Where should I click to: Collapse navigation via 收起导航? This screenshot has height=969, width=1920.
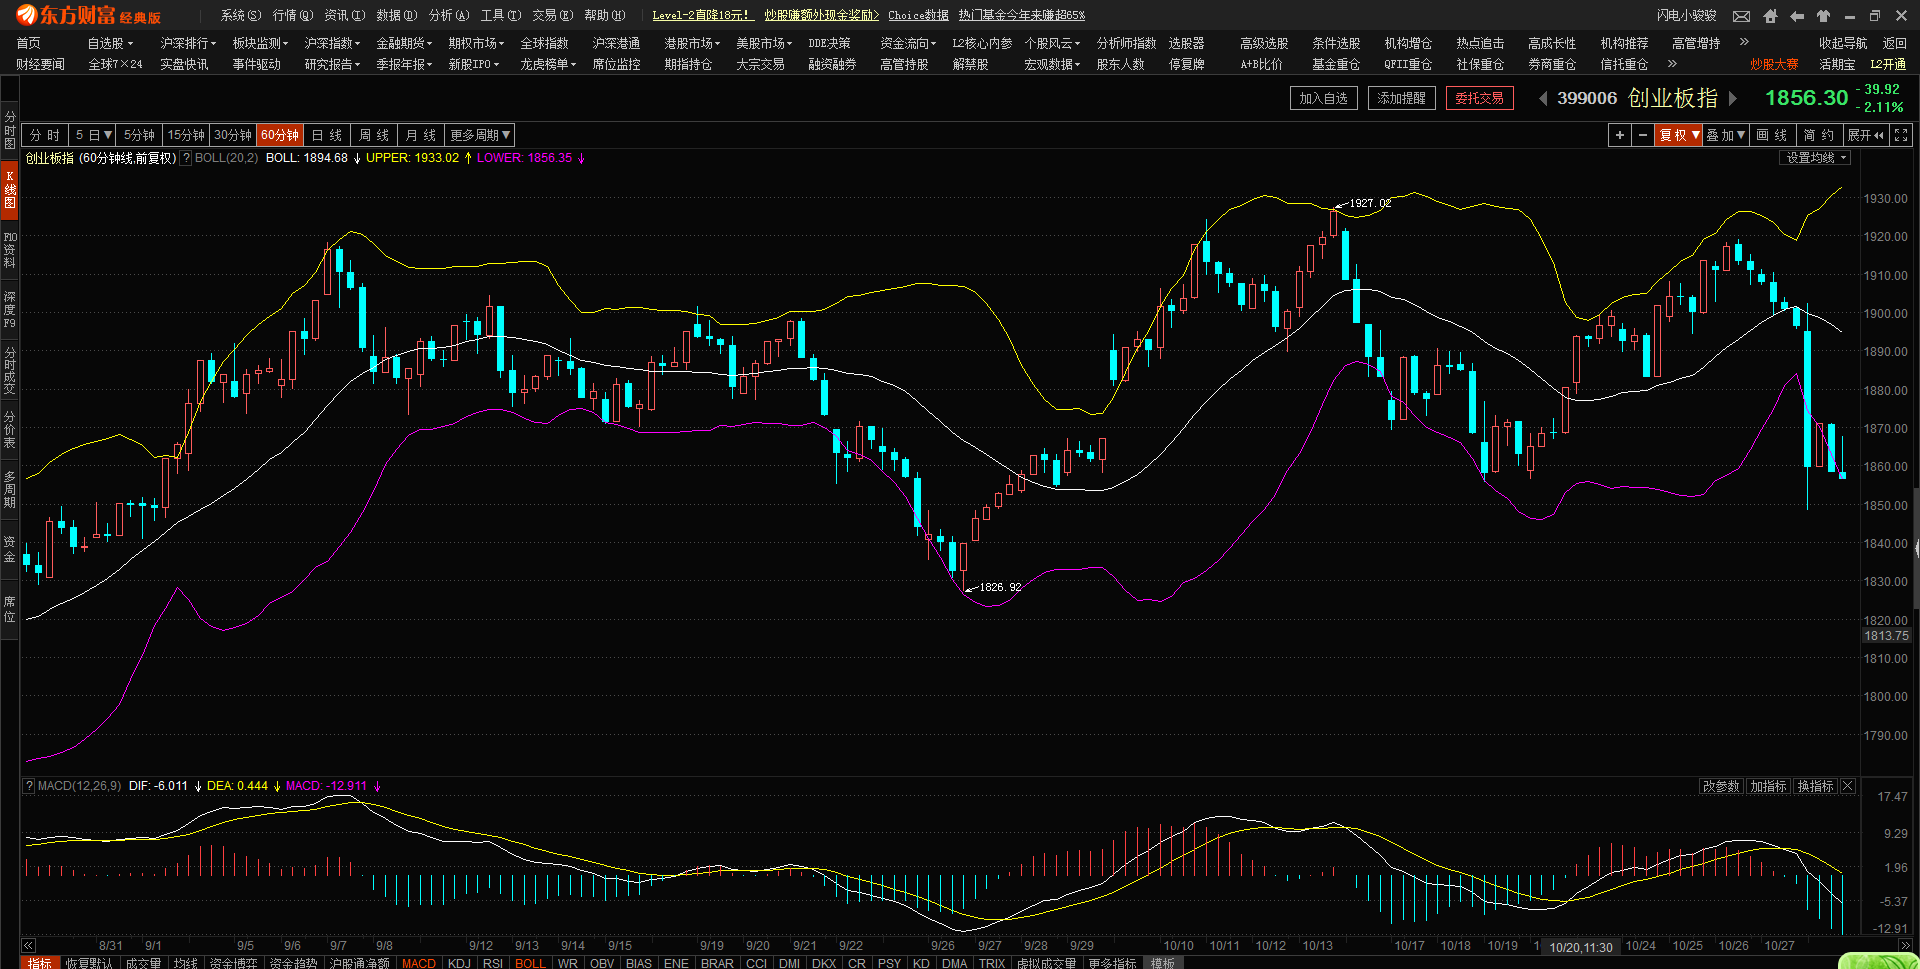tap(1843, 43)
